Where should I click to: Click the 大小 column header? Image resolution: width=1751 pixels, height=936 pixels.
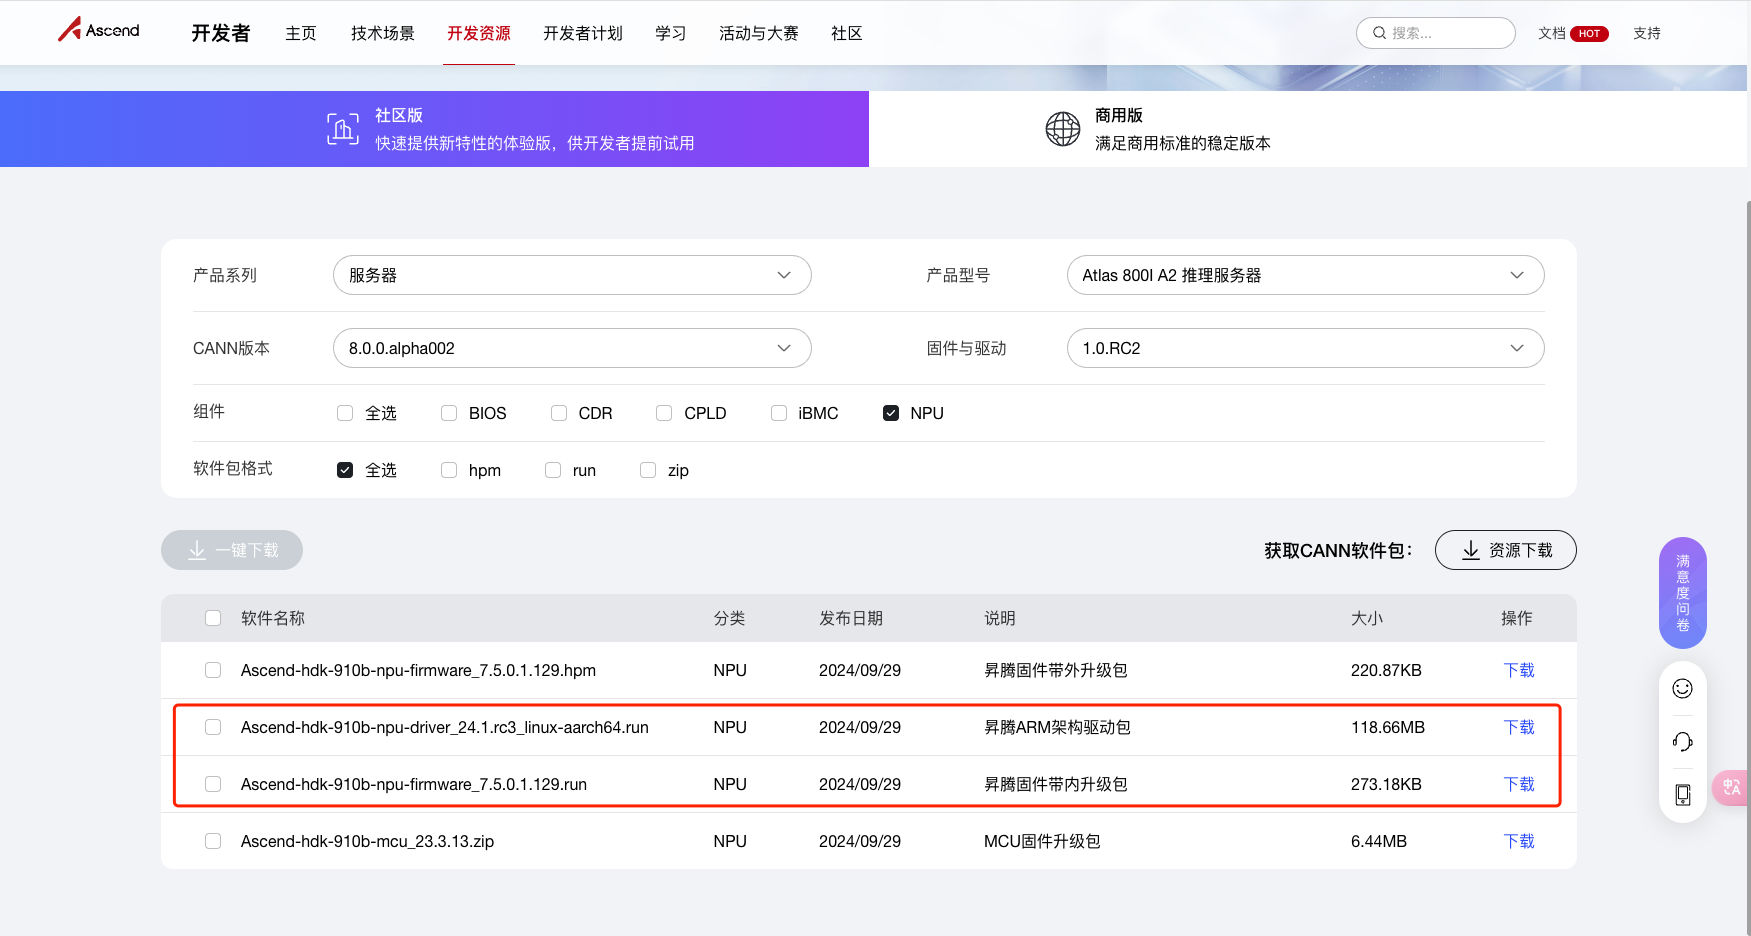[1367, 618]
